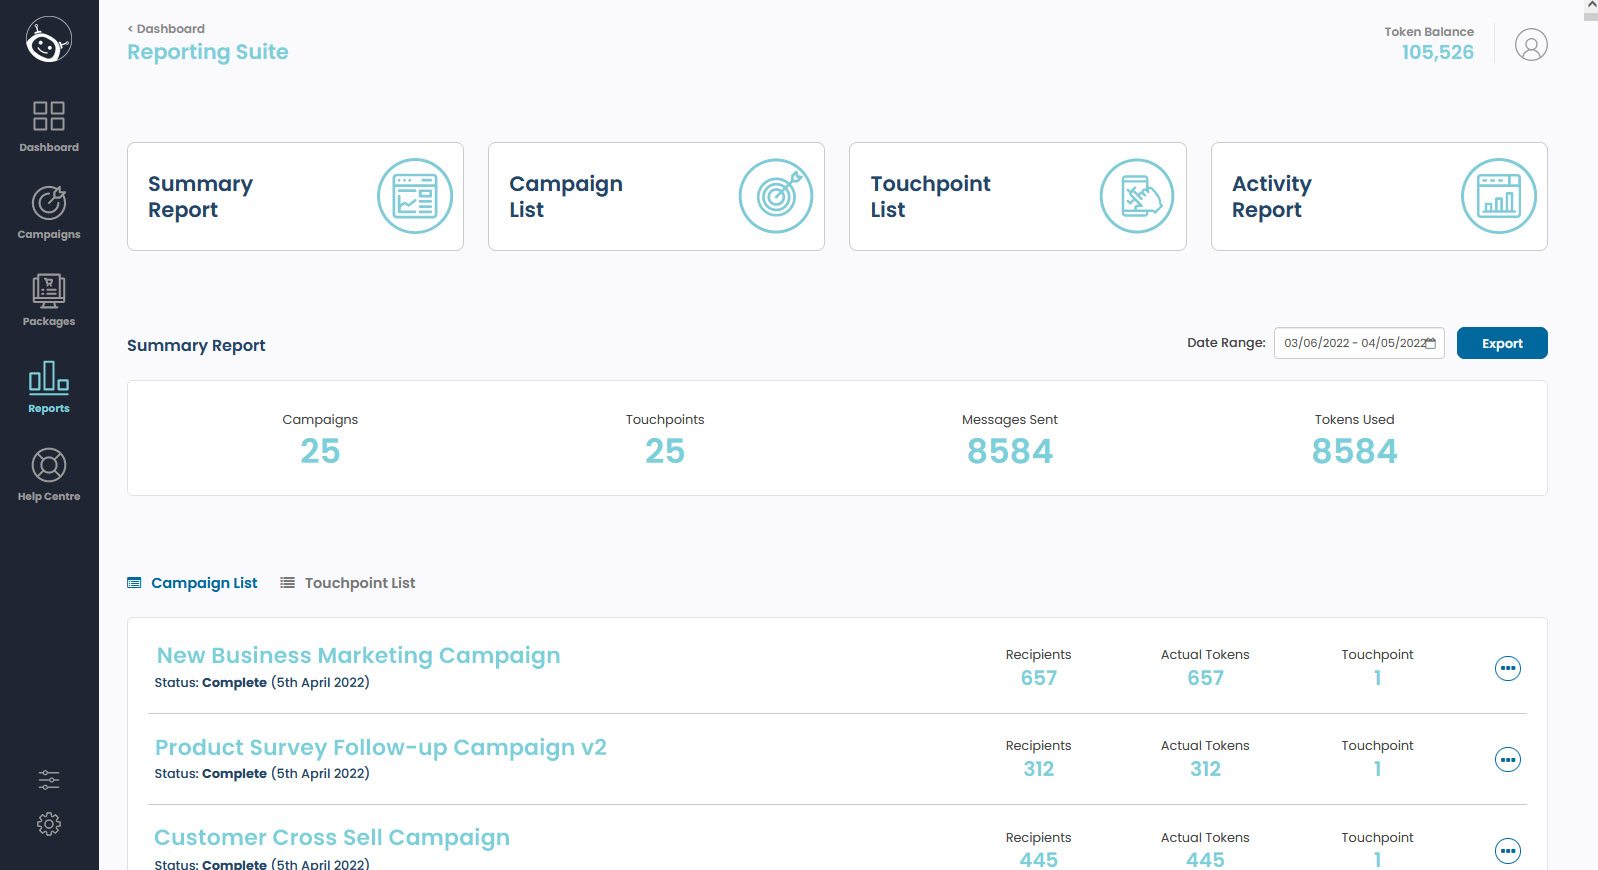Screen dimensions: 1598x870
Task: Open the user profile icon
Action: point(1530,45)
